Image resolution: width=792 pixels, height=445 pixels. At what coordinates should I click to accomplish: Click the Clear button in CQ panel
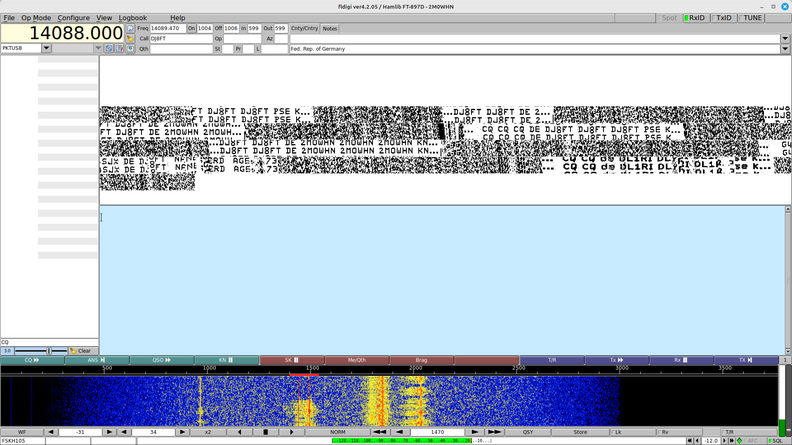pyautogui.click(x=82, y=351)
